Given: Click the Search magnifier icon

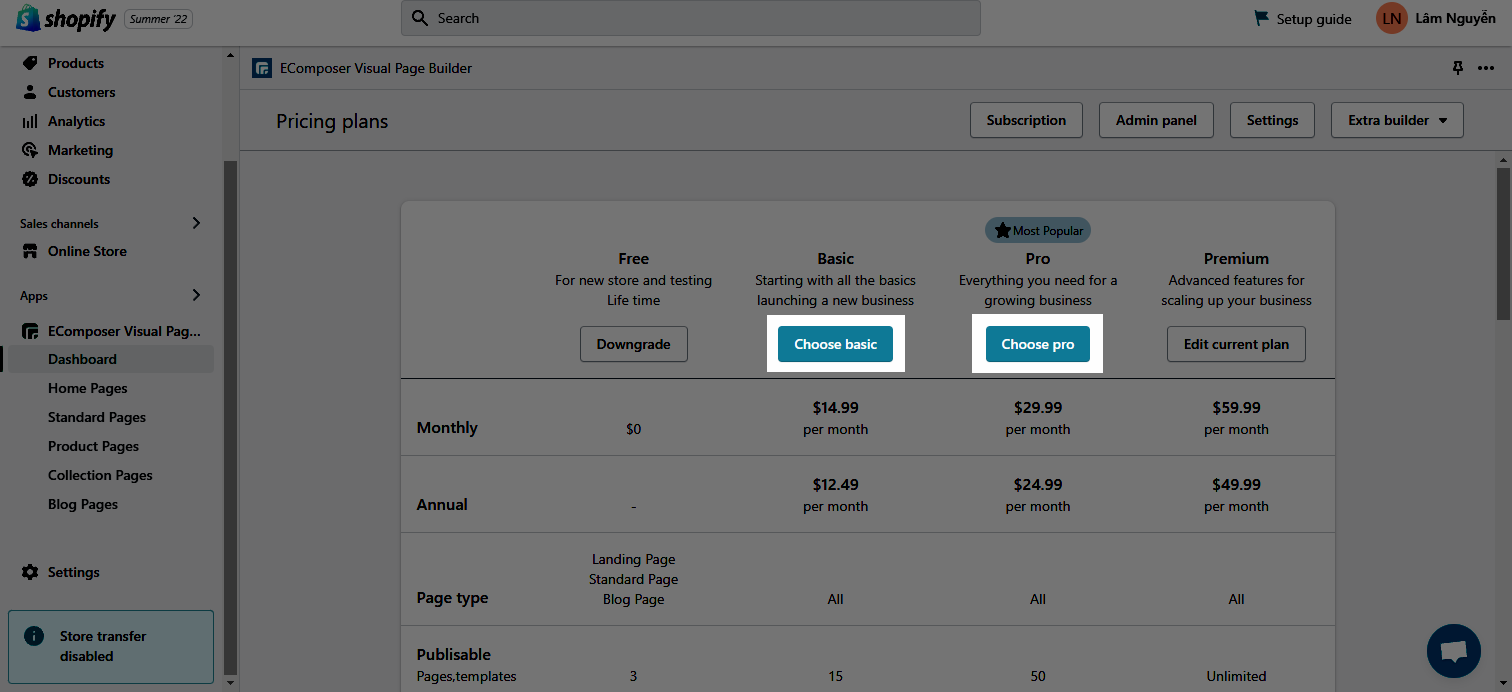Looking at the screenshot, I should point(422,18).
